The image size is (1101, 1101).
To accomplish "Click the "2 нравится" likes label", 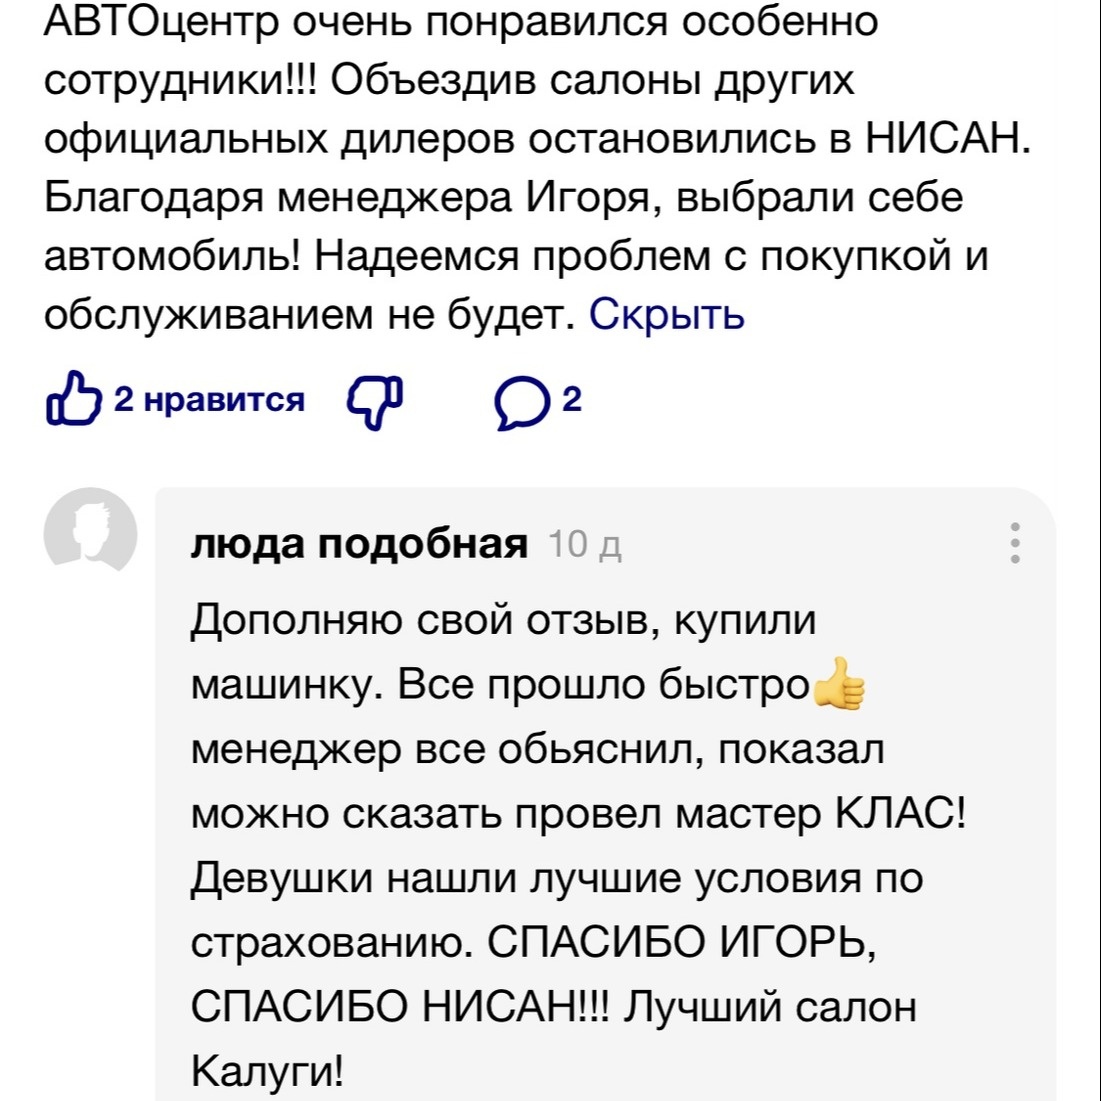I will click(209, 400).
